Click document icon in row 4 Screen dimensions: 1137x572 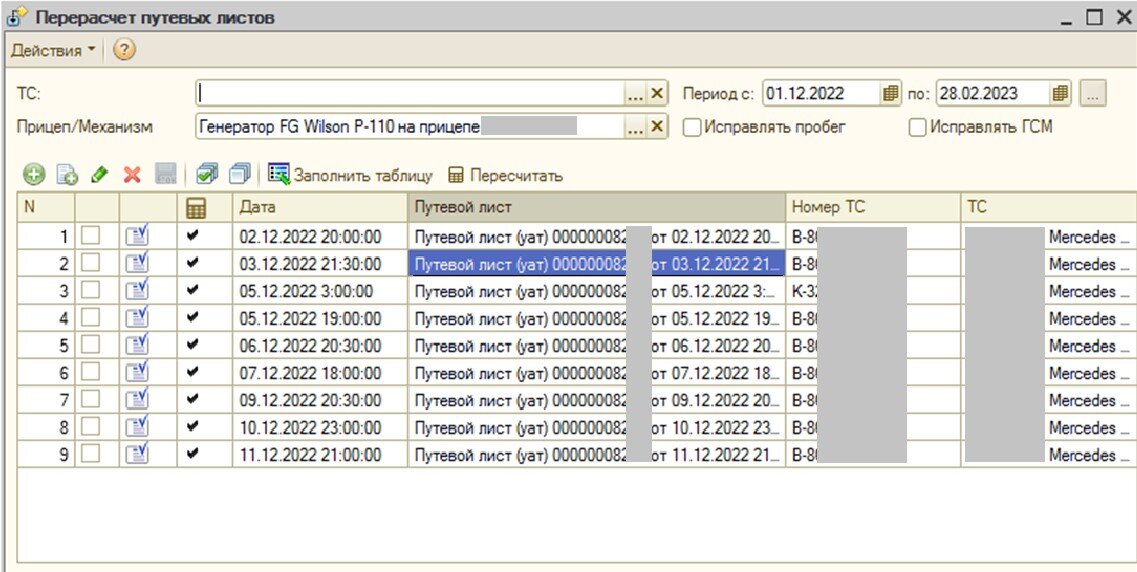[x=137, y=318]
